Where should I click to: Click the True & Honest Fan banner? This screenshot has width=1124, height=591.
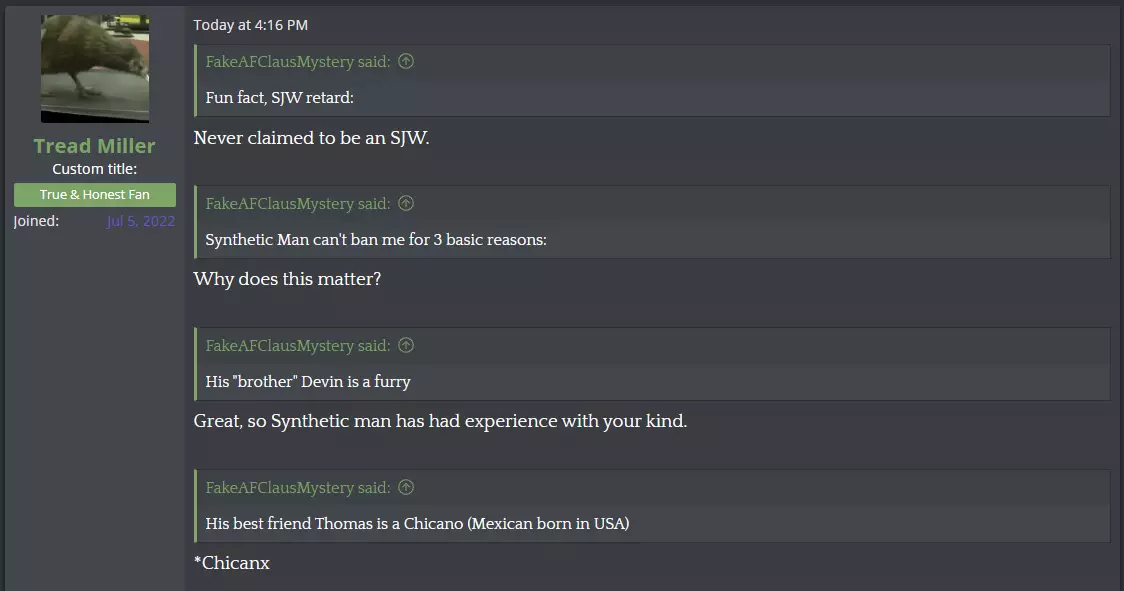point(95,194)
